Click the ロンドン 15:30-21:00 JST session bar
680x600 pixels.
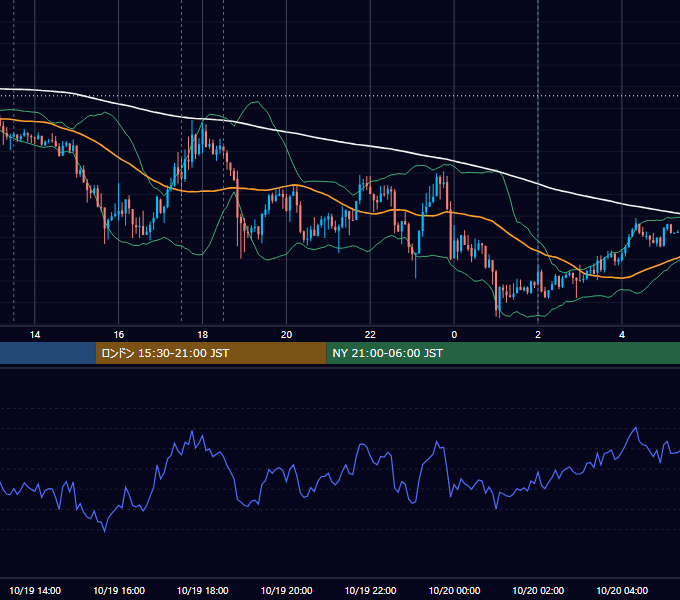[211, 353]
